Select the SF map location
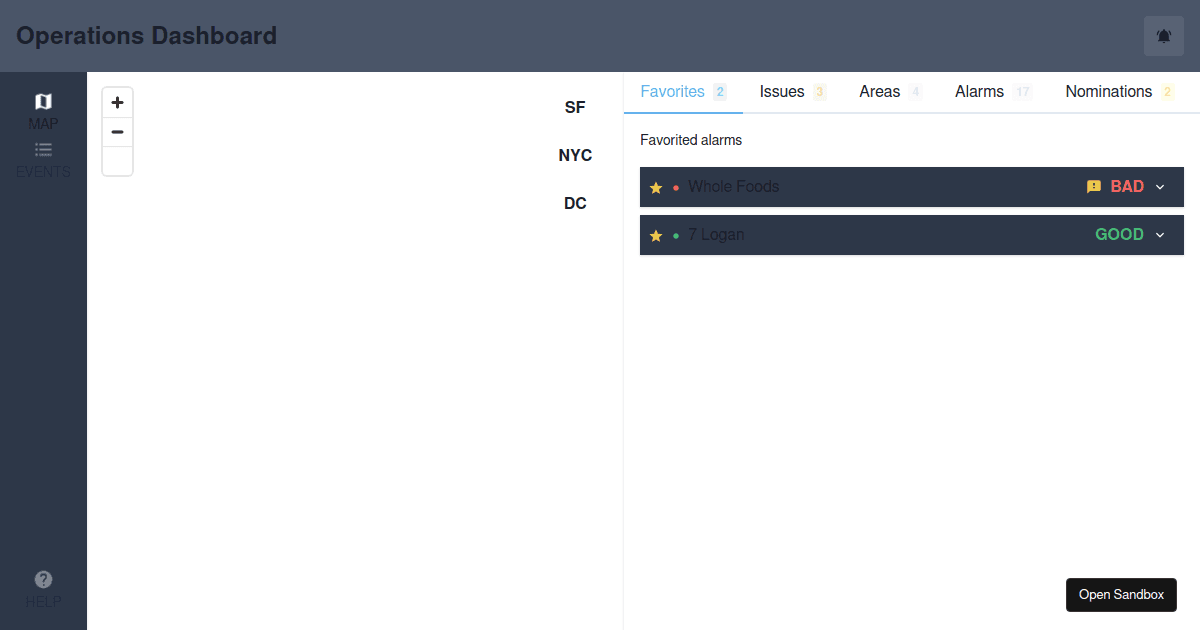1200x630 pixels. (575, 107)
